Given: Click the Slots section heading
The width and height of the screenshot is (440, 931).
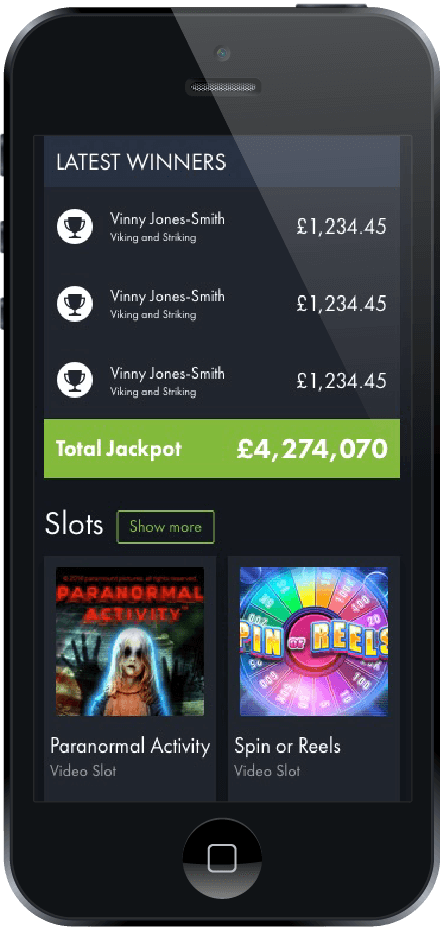Looking at the screenshot, I should (x=74, y=525).
